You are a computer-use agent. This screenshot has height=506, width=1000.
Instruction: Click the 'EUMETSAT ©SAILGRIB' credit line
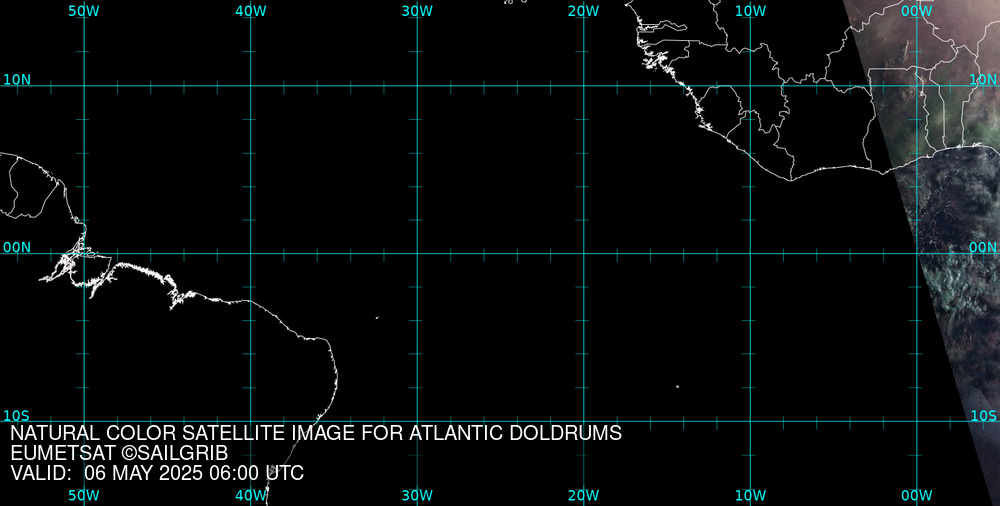(119, 454)
